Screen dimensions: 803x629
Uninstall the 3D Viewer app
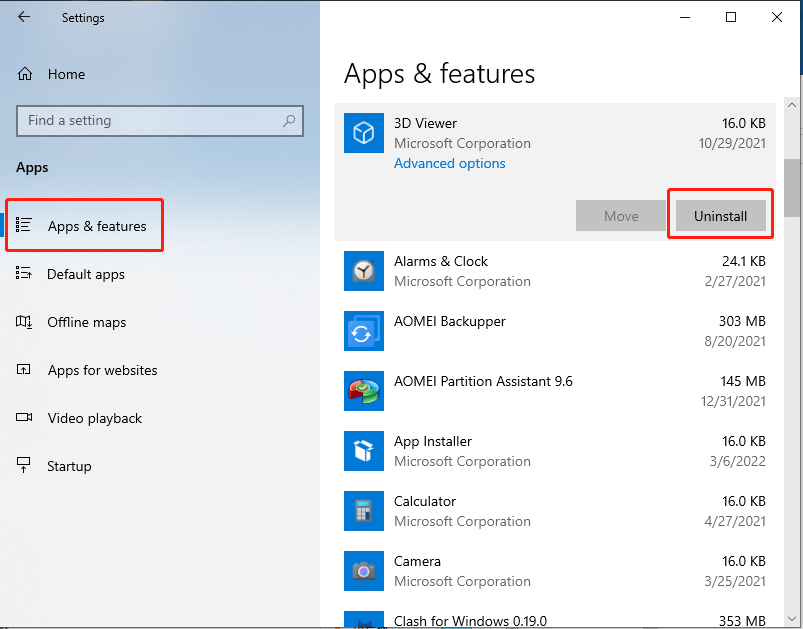[720, 216]
